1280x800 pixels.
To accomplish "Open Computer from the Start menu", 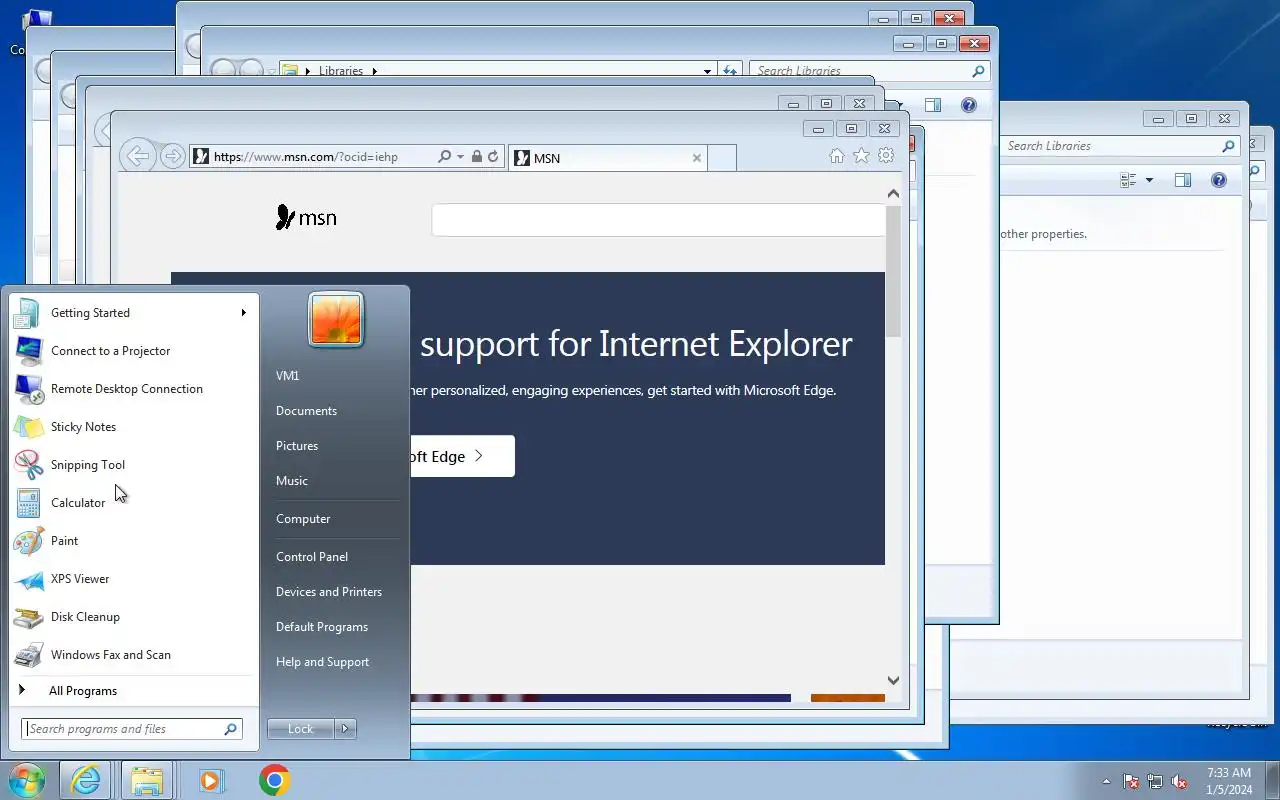I will [x=303, y=519].
